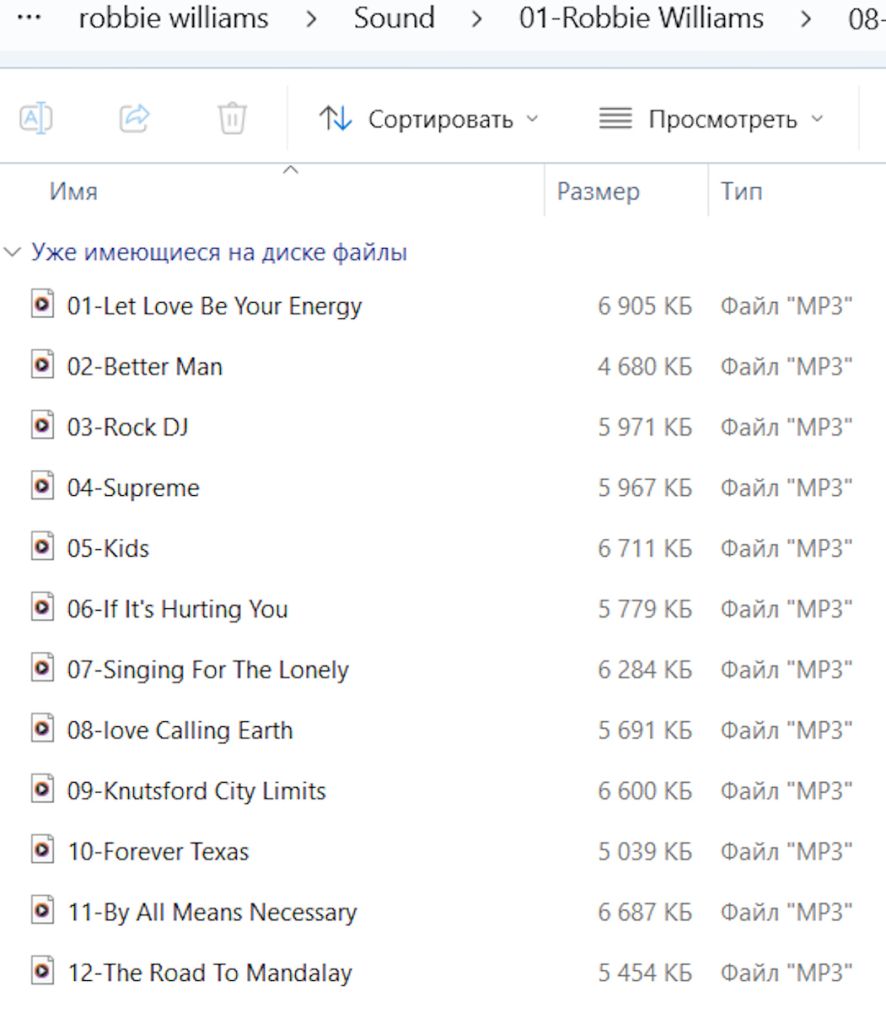Open the breadcrumb overflow ellipsis
Image resolution: width=886 pixels, height=1024 pixels.
click(x=29, y=18)
